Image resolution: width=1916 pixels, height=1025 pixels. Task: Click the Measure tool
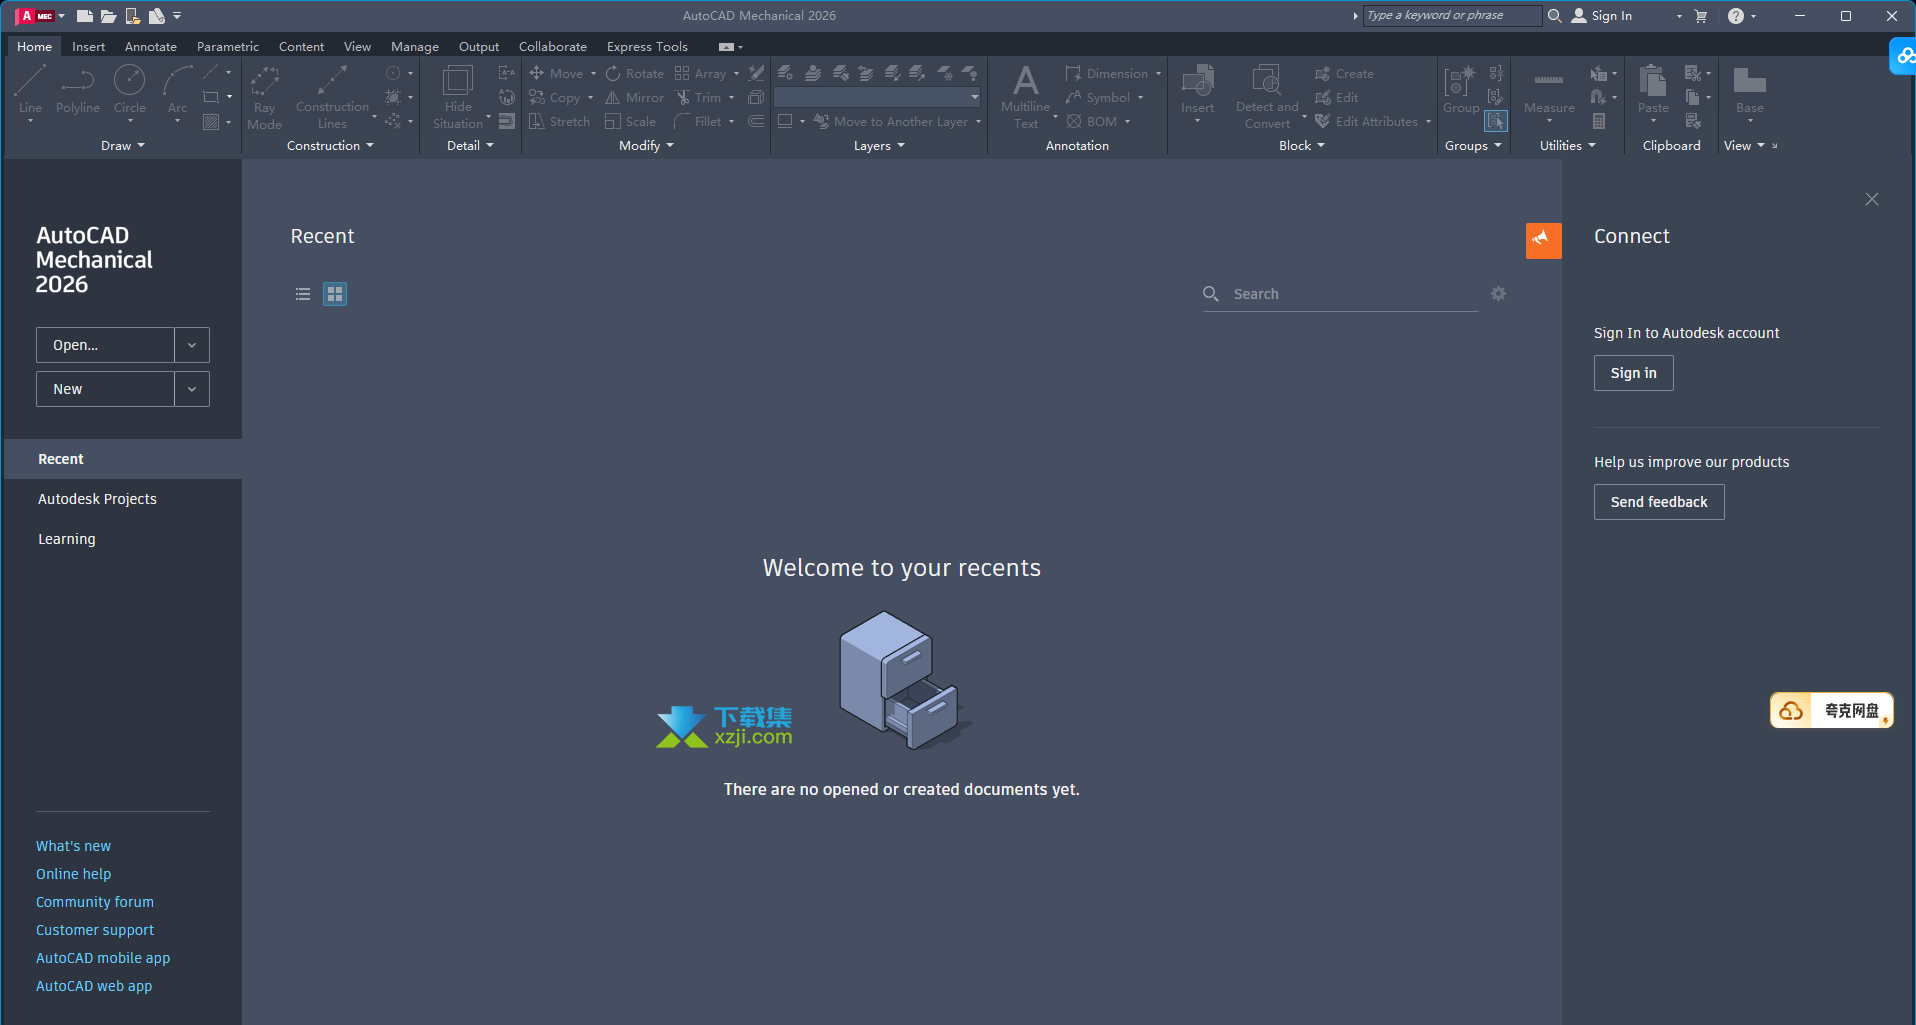[1549, 92]
